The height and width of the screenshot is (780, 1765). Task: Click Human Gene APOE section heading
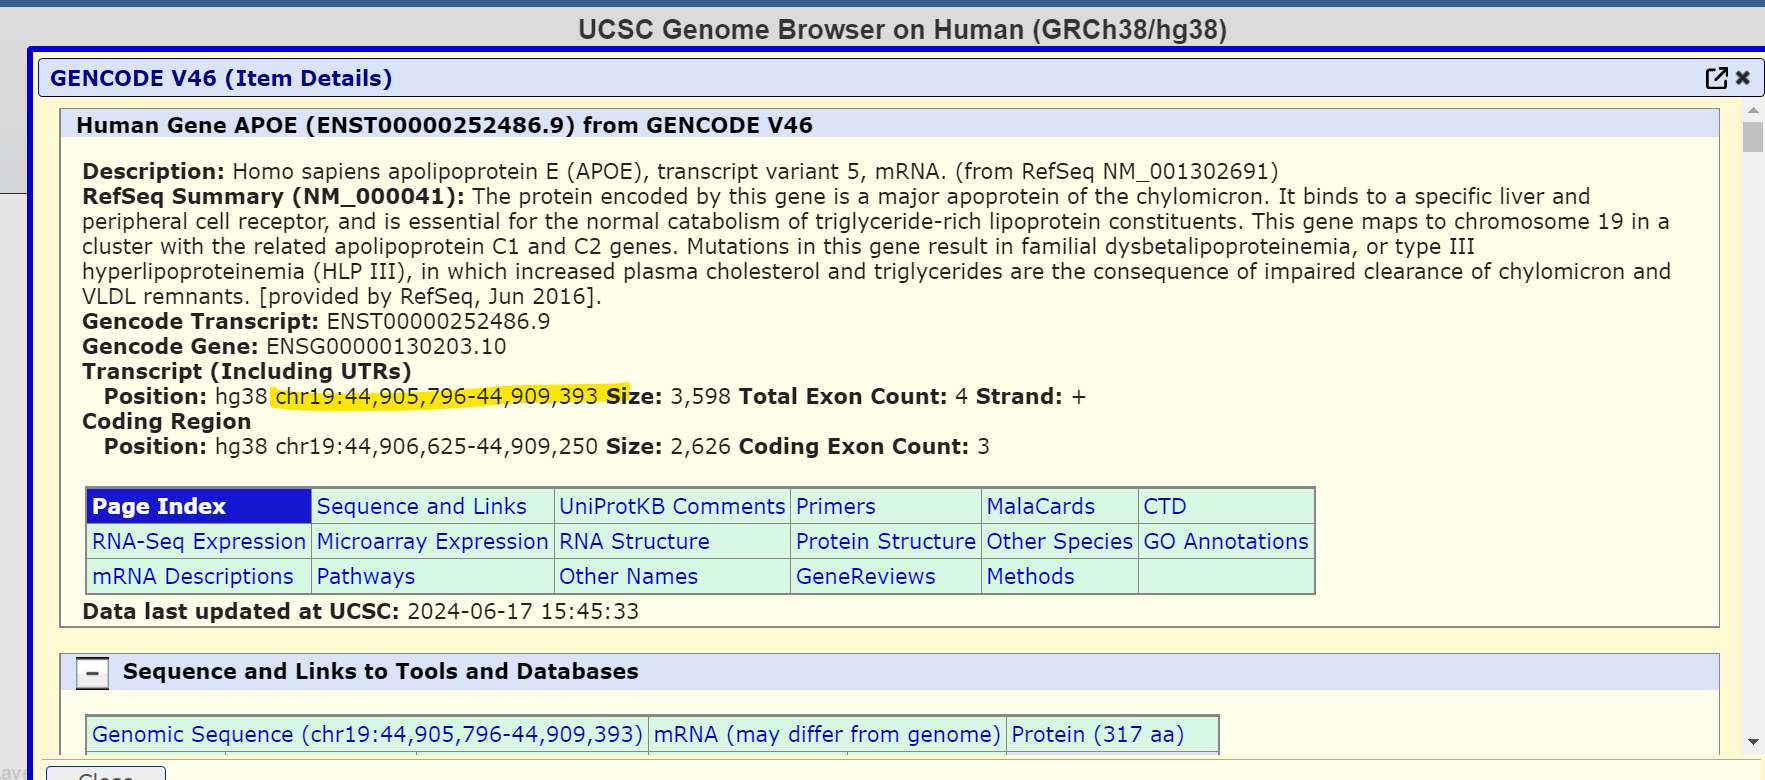point(444,126)
